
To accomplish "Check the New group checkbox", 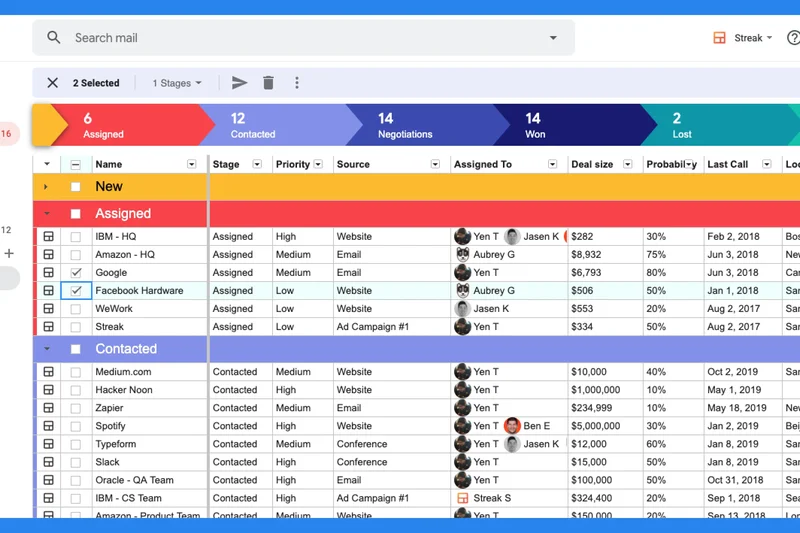I will [x=76, y=187].
